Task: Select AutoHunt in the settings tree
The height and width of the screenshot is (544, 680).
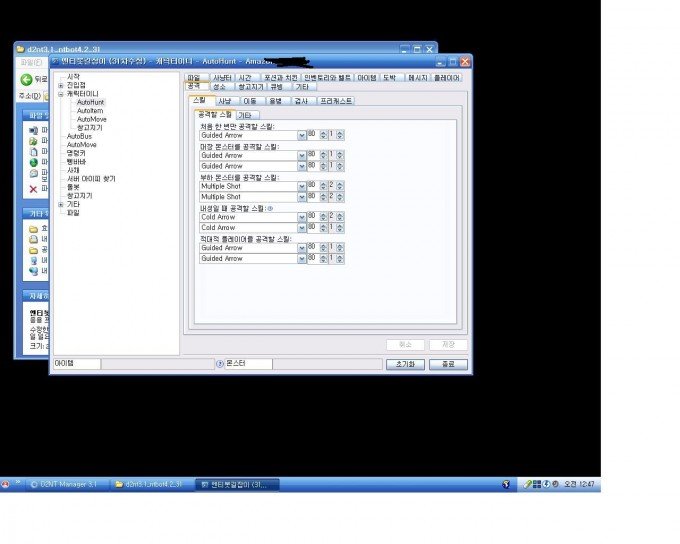Action: pyautogui.click(x=90, y=102)
